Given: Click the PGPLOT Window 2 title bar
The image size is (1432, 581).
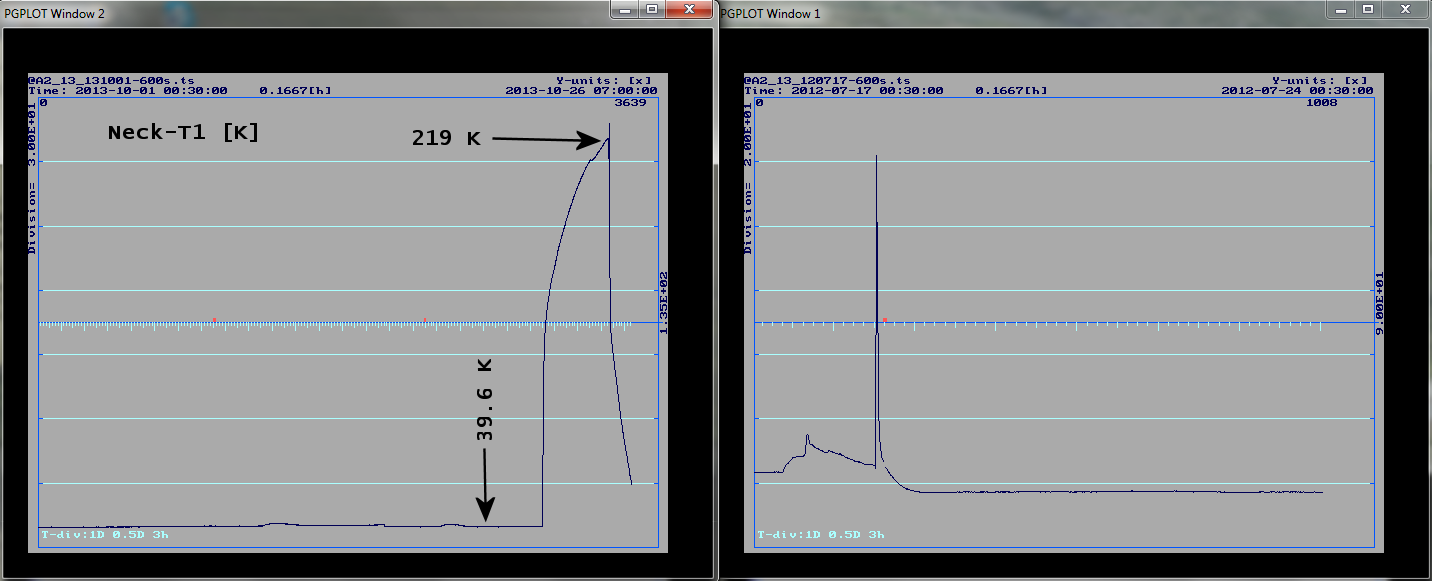Looking at the screenshot, I should 300,12.
